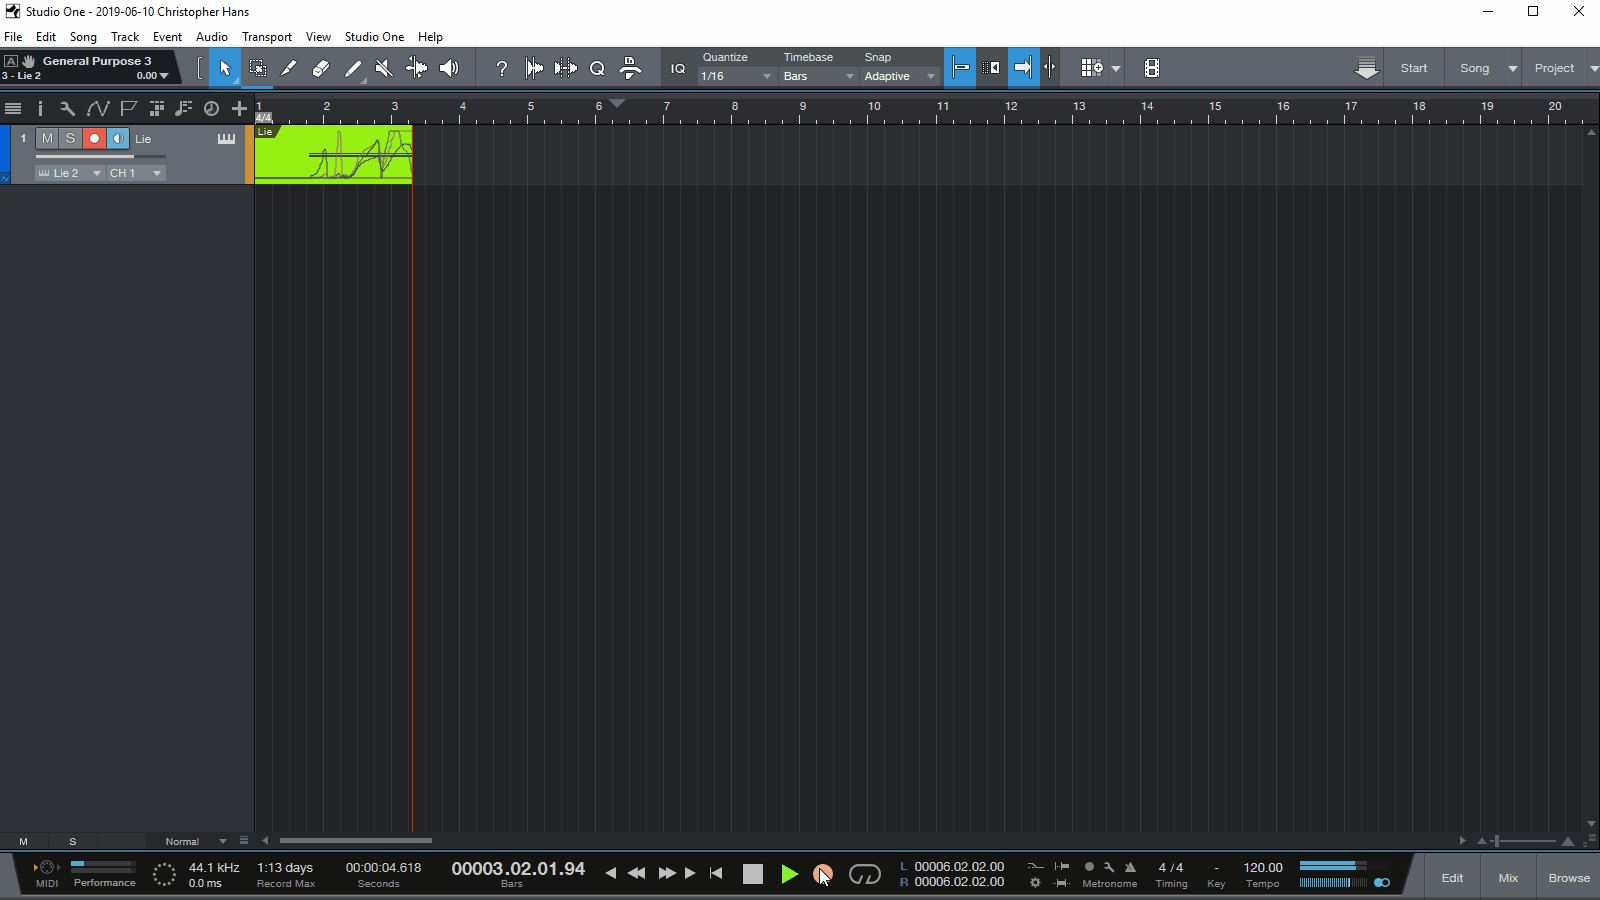Select the Arrow tool
The image size is (1600, 900).
point(225,68)
